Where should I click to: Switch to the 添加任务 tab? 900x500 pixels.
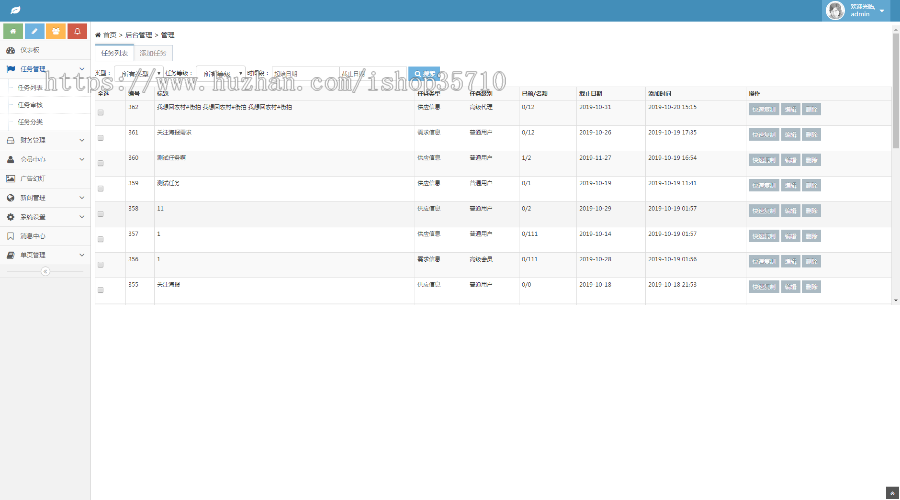[154, 52]
